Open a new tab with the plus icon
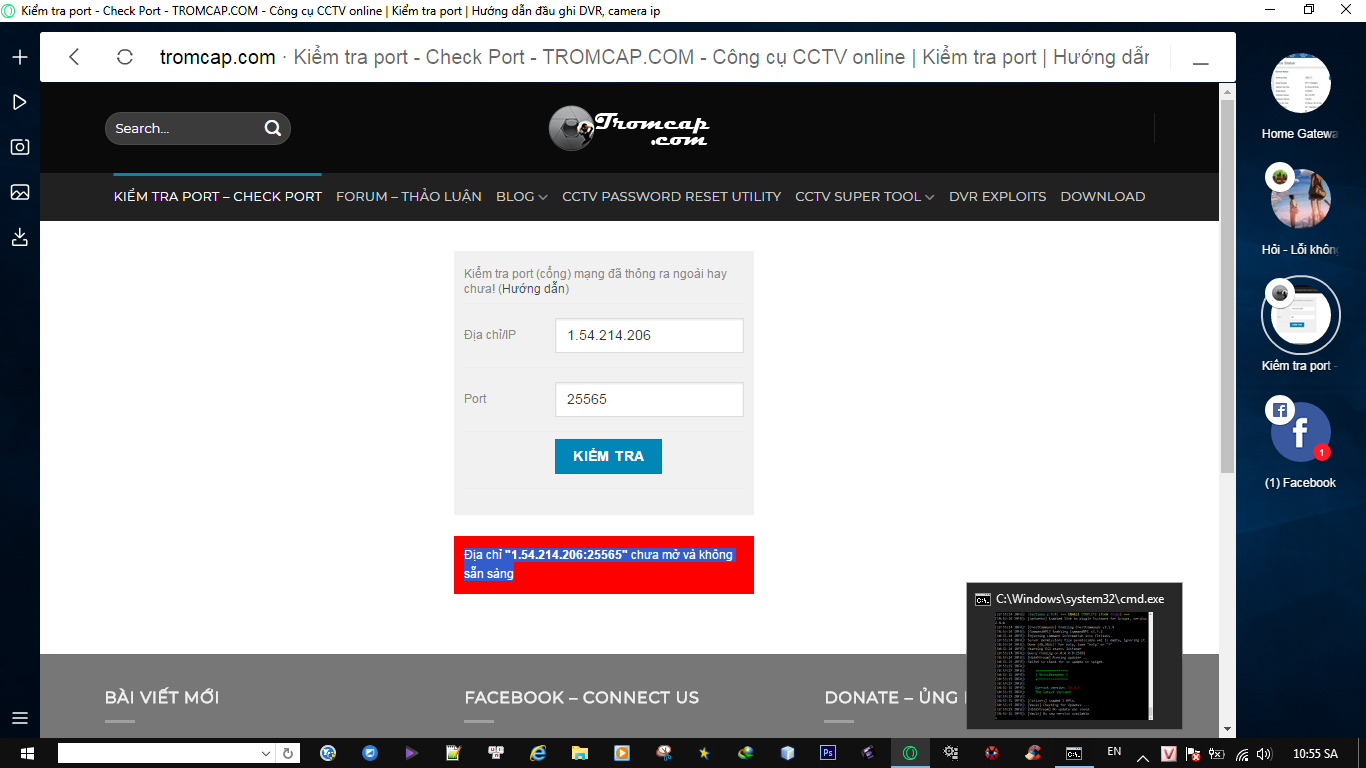Image resolution: width=1366 pixels, height=768 pixels. [20, 57]
